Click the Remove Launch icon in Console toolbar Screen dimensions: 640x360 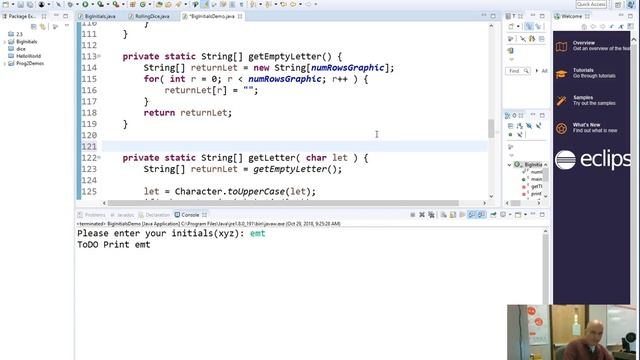422,215
